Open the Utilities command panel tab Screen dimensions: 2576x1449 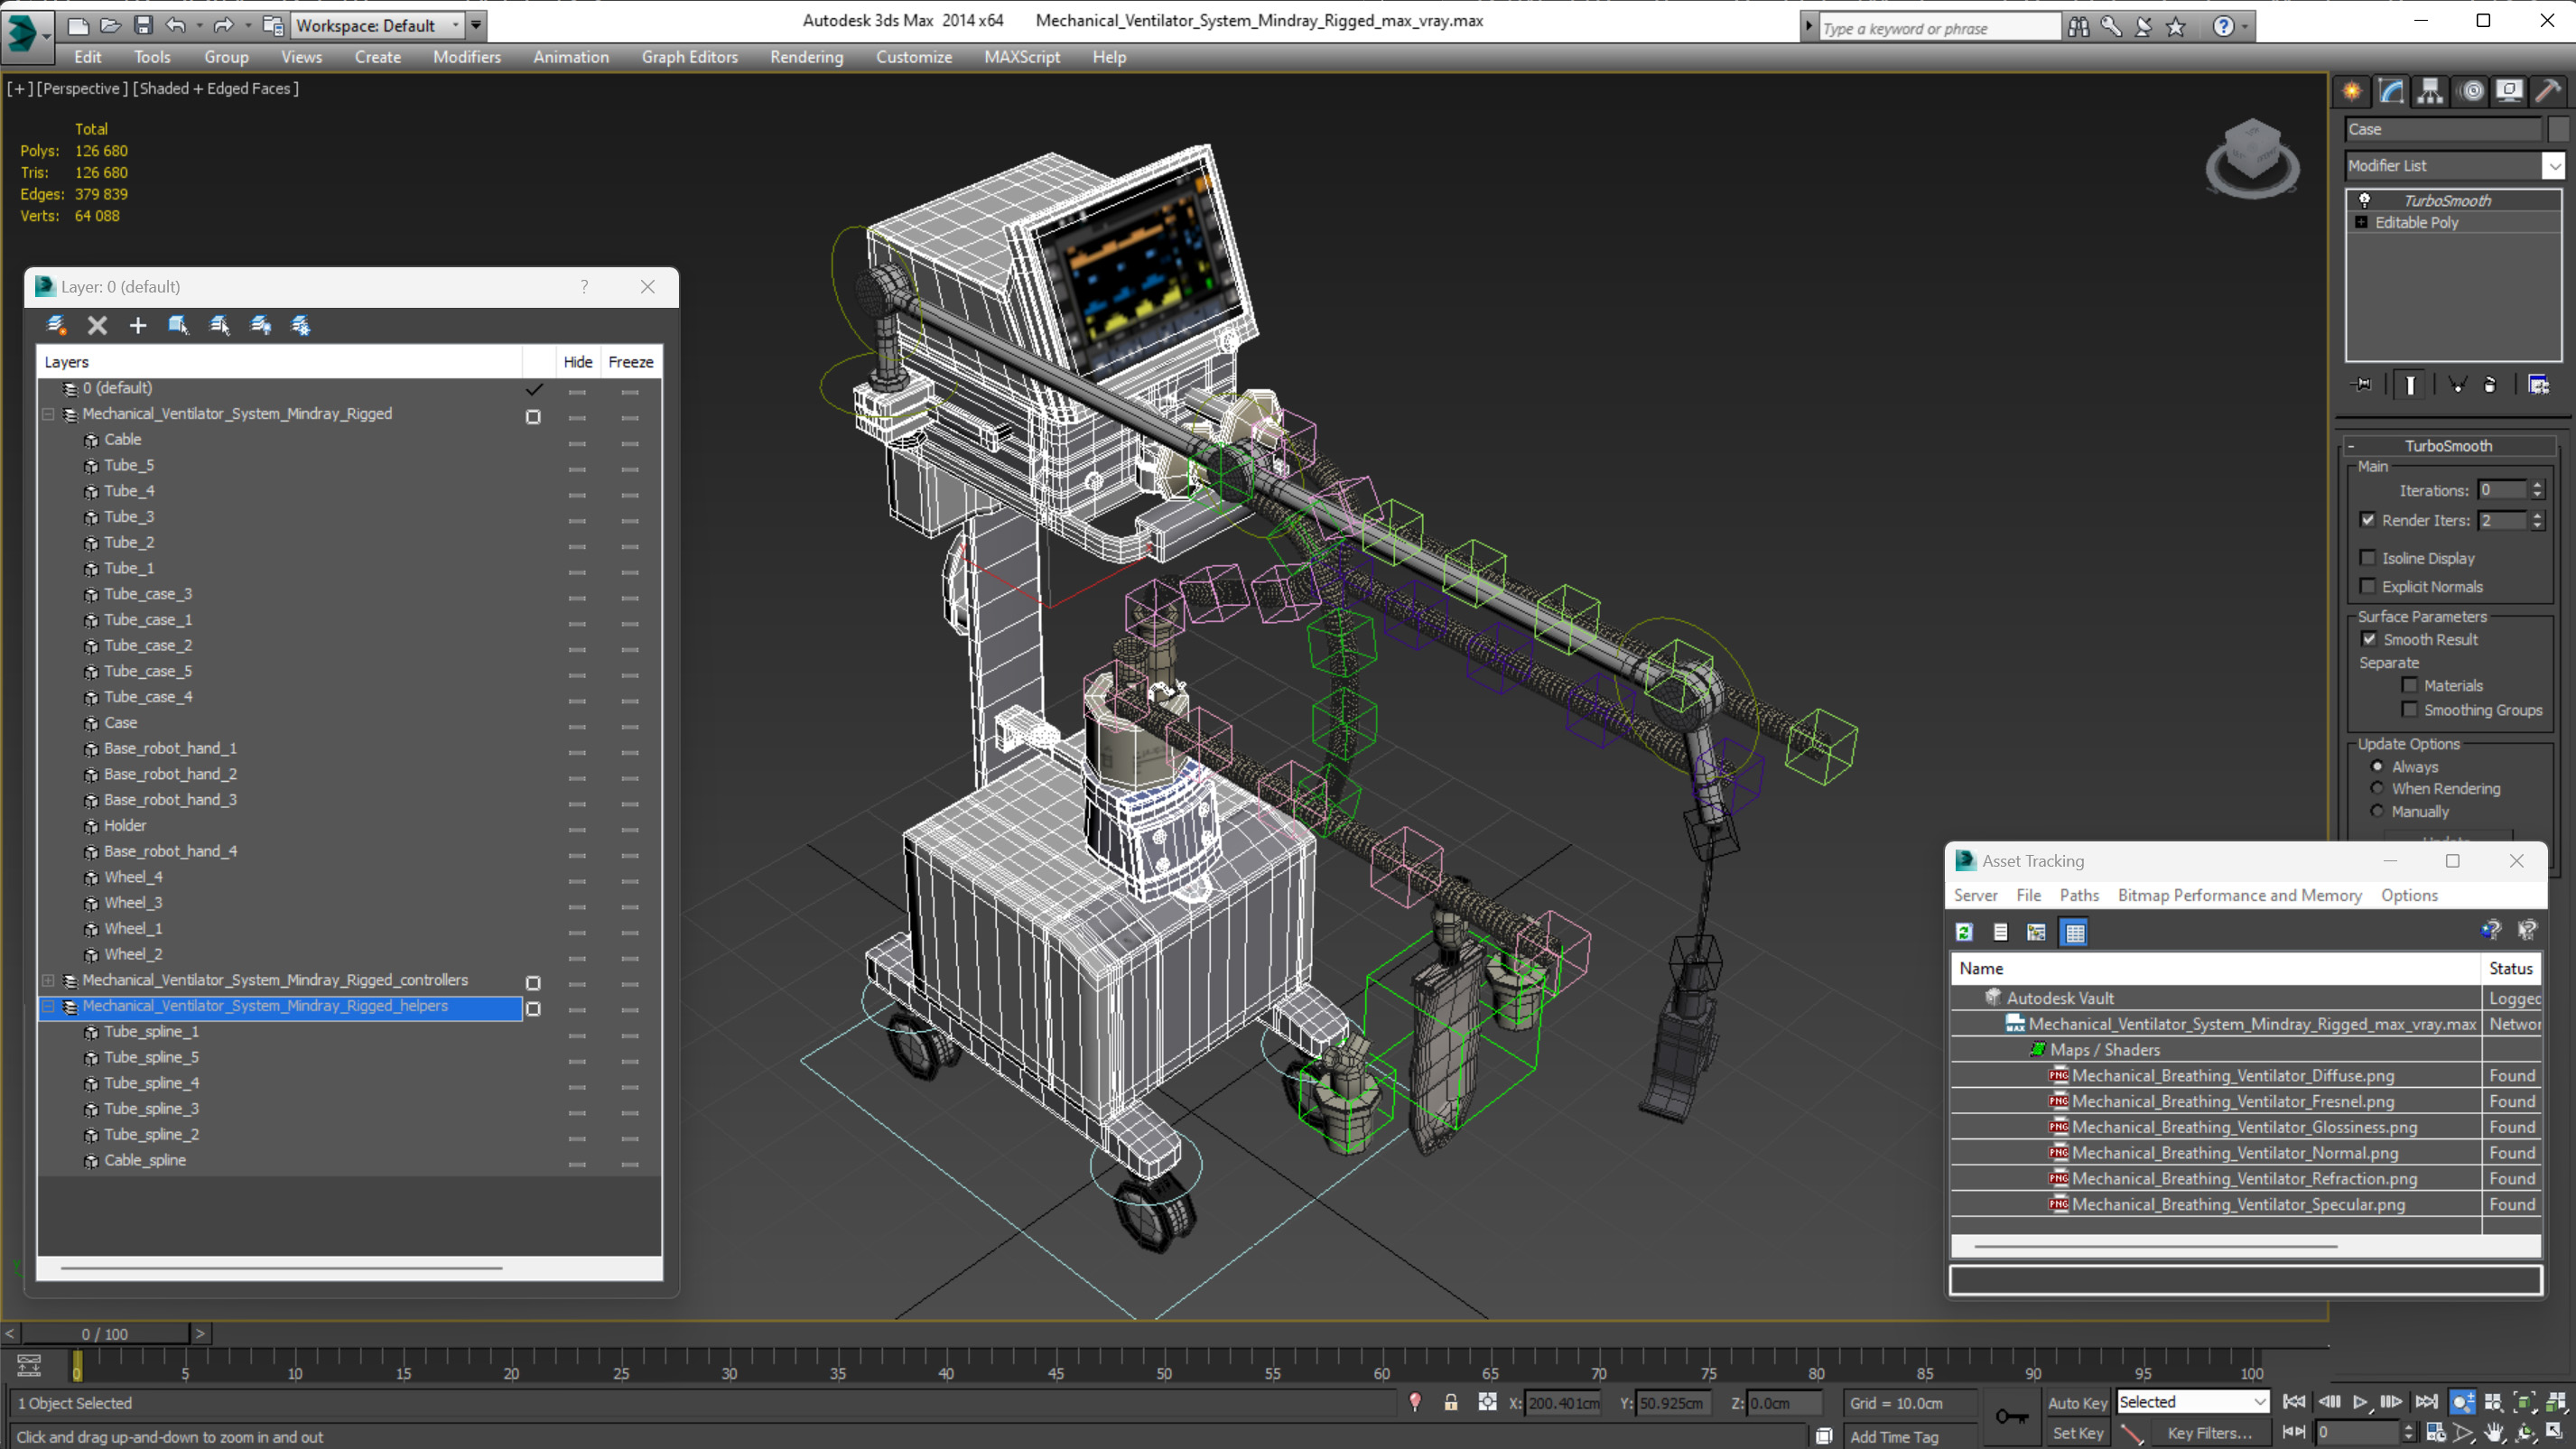coord(2548,91)
